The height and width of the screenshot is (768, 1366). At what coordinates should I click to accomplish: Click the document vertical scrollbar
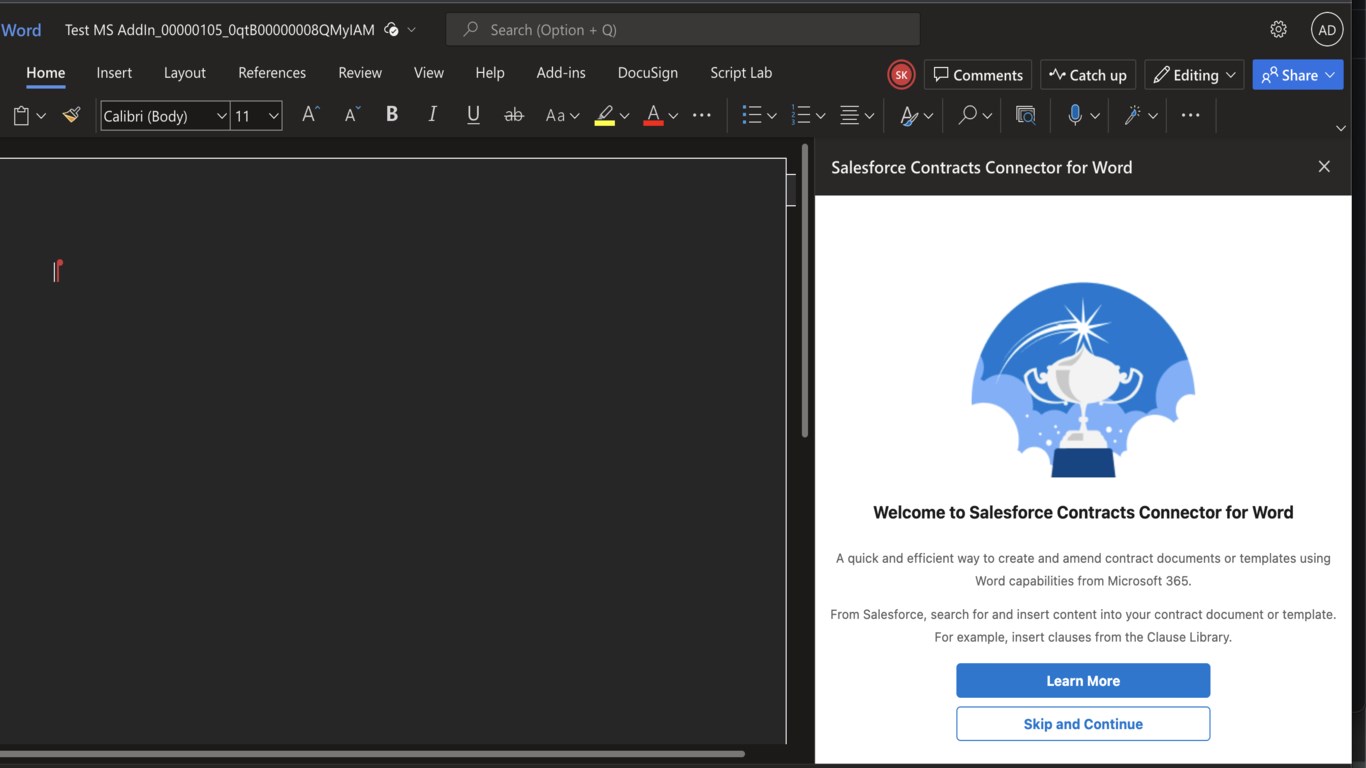click(805, 292)
